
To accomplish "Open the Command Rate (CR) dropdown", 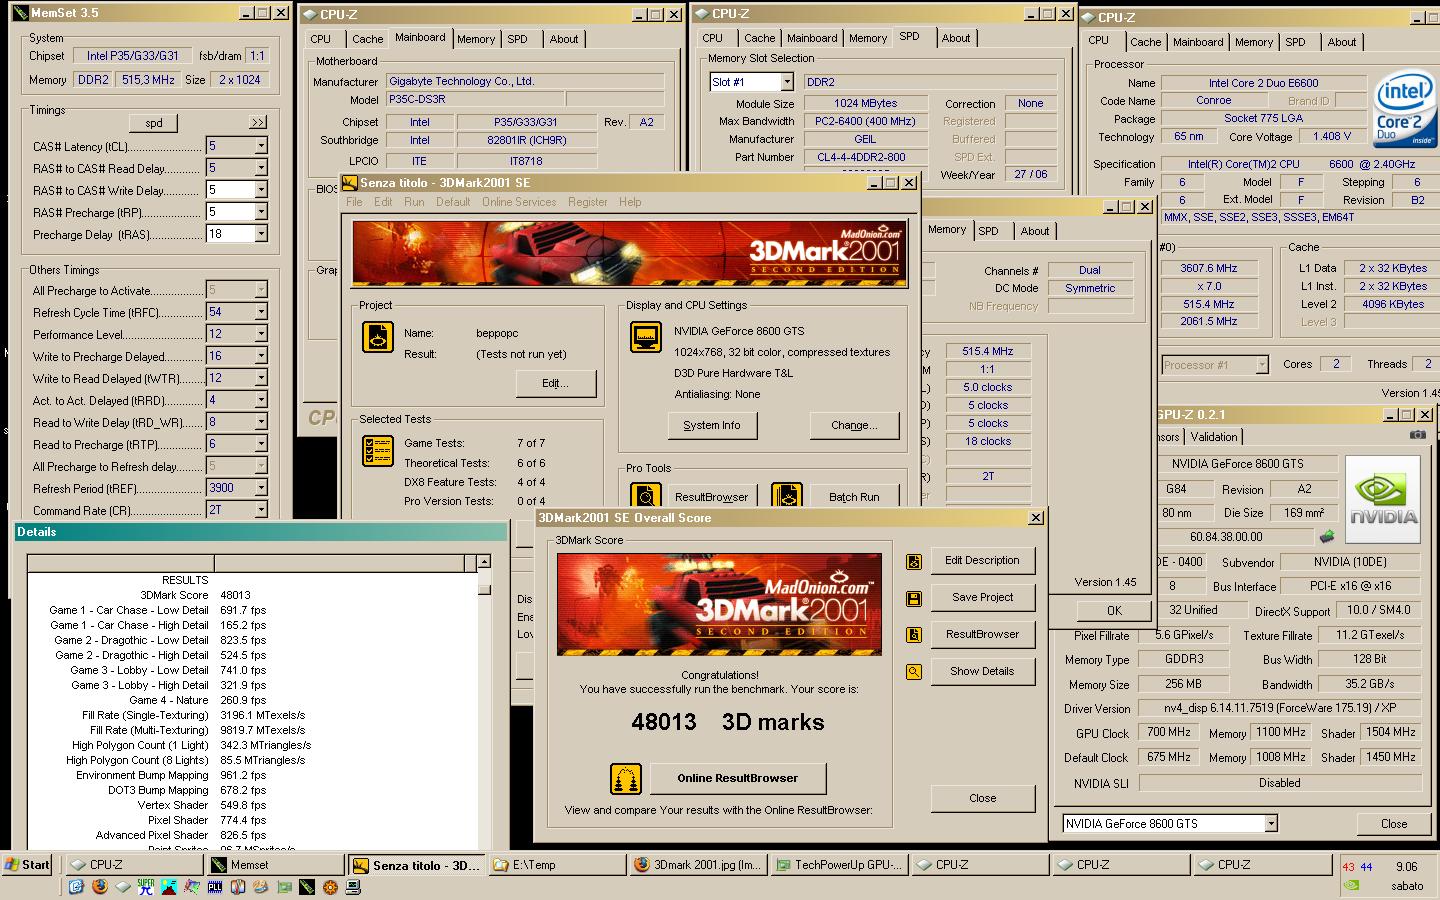I will 261,510.
